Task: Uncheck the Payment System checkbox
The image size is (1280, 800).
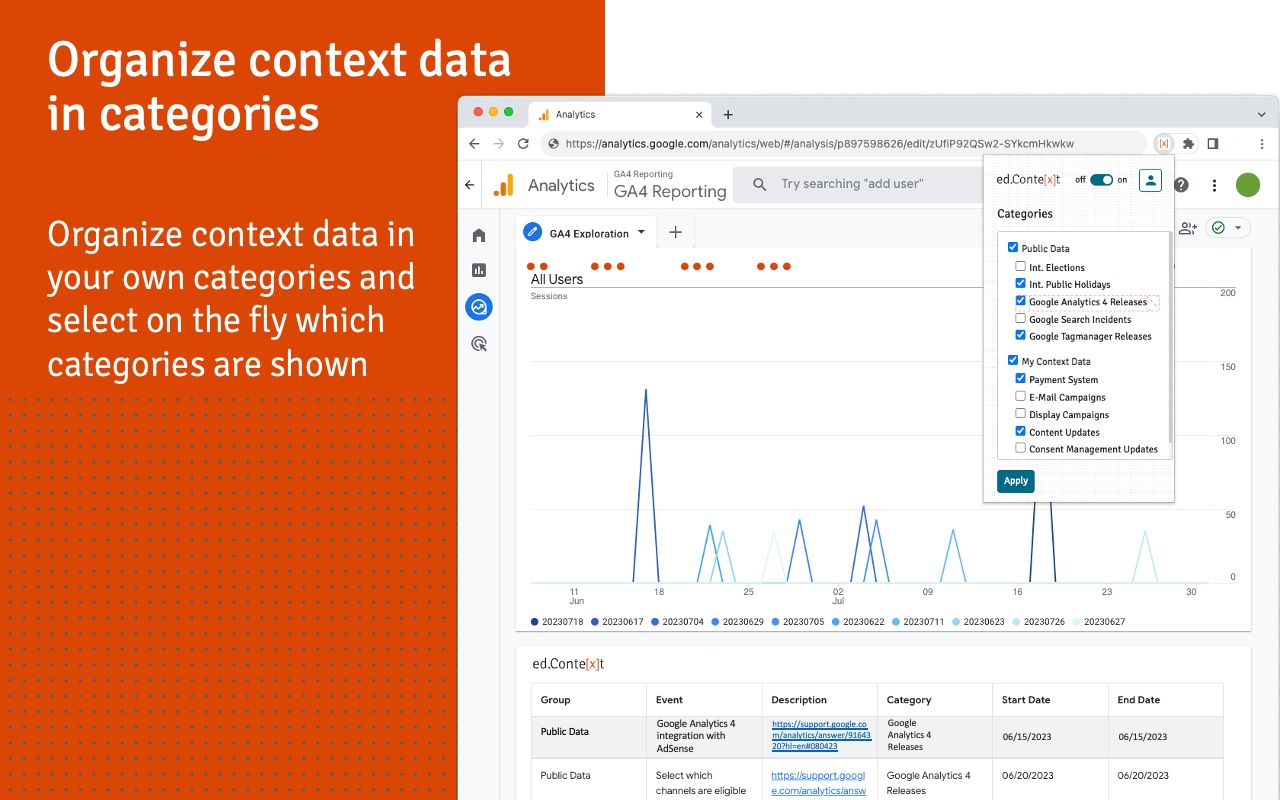Action: click(1020, 378)
